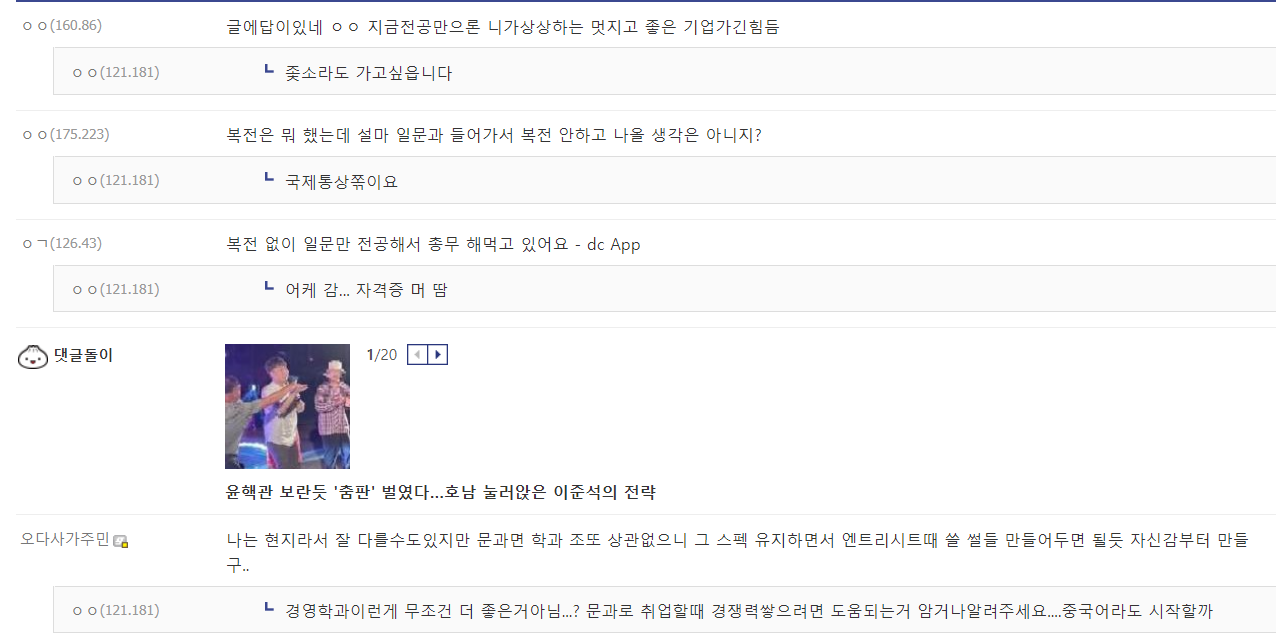Screen dimensions: 1276x642
Task: Open commenter ㅇㄱ(126.43) nickname menu
Action: (x=62, y=243)
